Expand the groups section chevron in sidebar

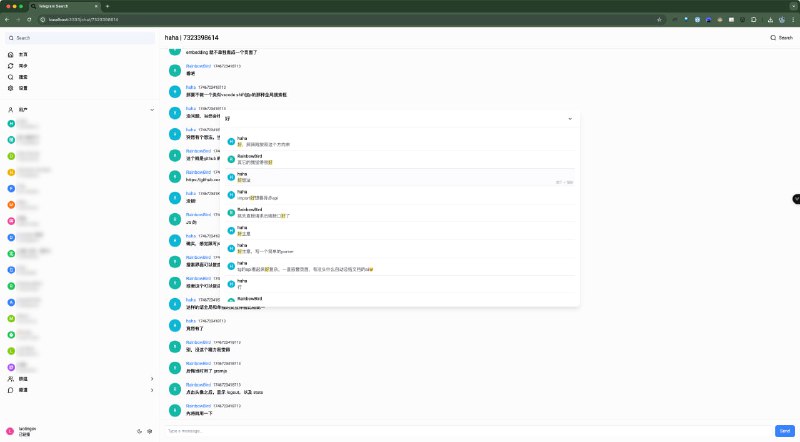pyautogui.click(x=152, y=379)
